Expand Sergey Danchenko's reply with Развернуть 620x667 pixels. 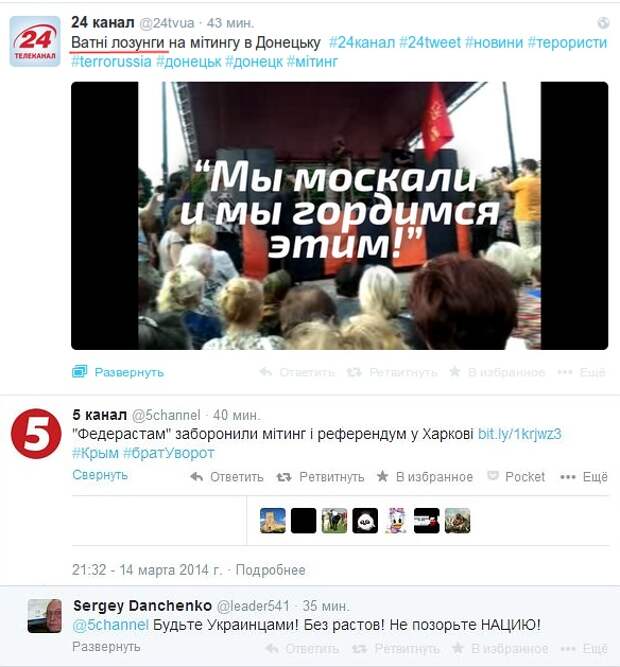click(x=106, y=647)
